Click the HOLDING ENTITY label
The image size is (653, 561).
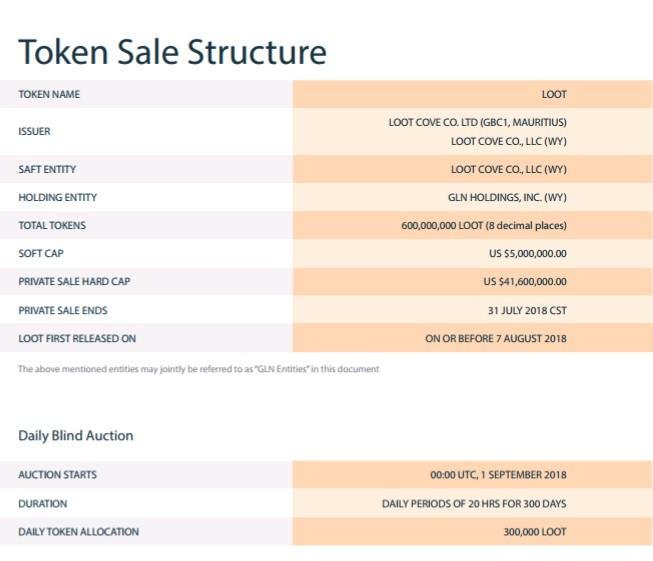click(57, 197)
